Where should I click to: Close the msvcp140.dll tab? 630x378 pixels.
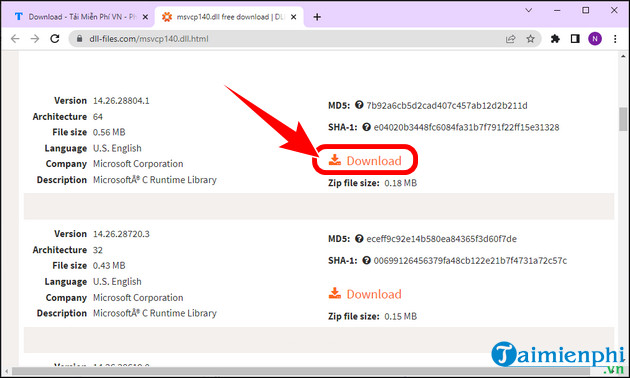[294, 17]
